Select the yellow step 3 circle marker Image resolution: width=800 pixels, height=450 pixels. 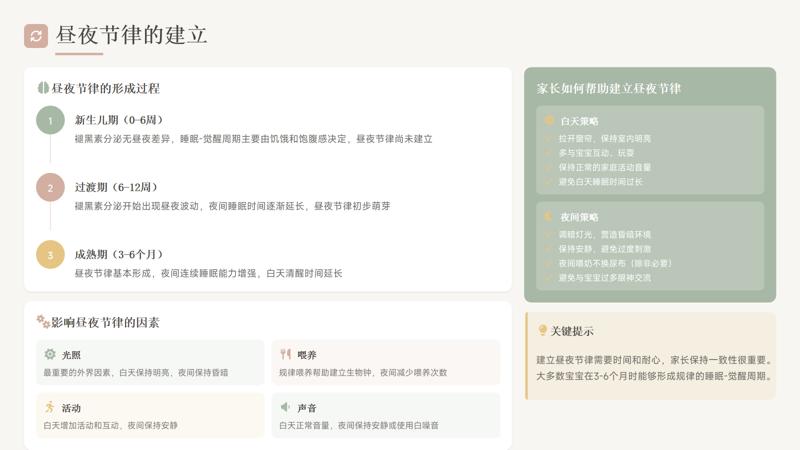click(50, 254)
